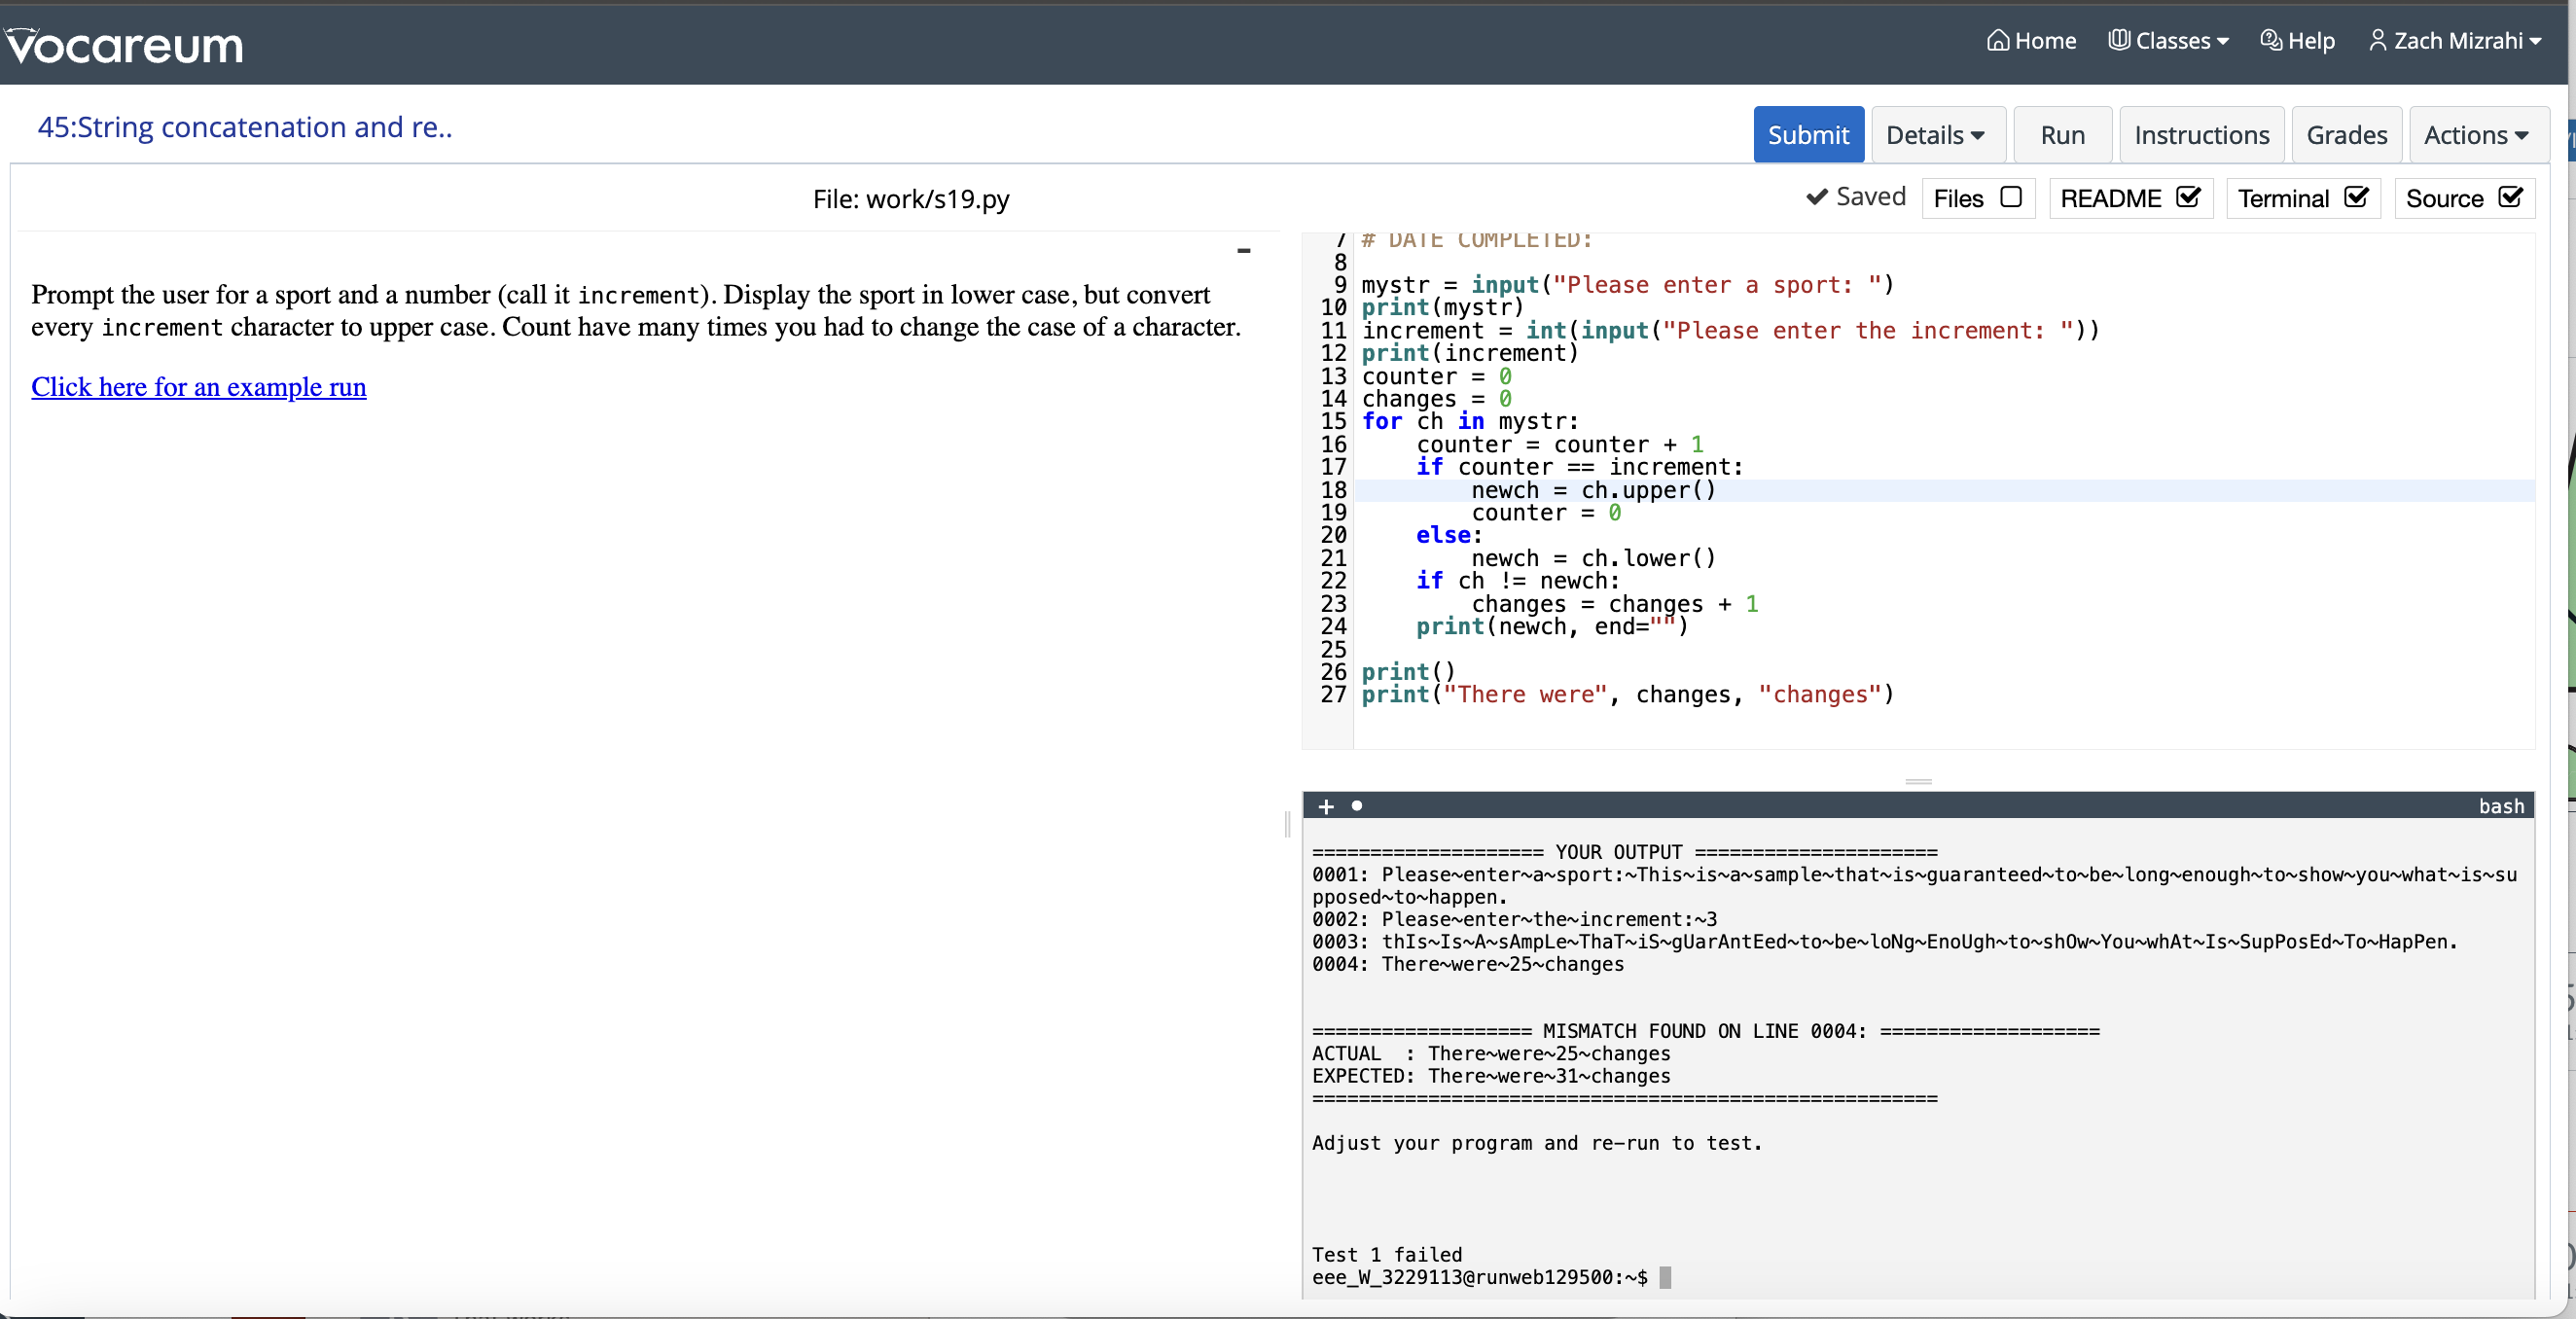Toggle the Terminal checkbox off
The height and width of the screenshot is (1319, 2576).
[2356, 197]
